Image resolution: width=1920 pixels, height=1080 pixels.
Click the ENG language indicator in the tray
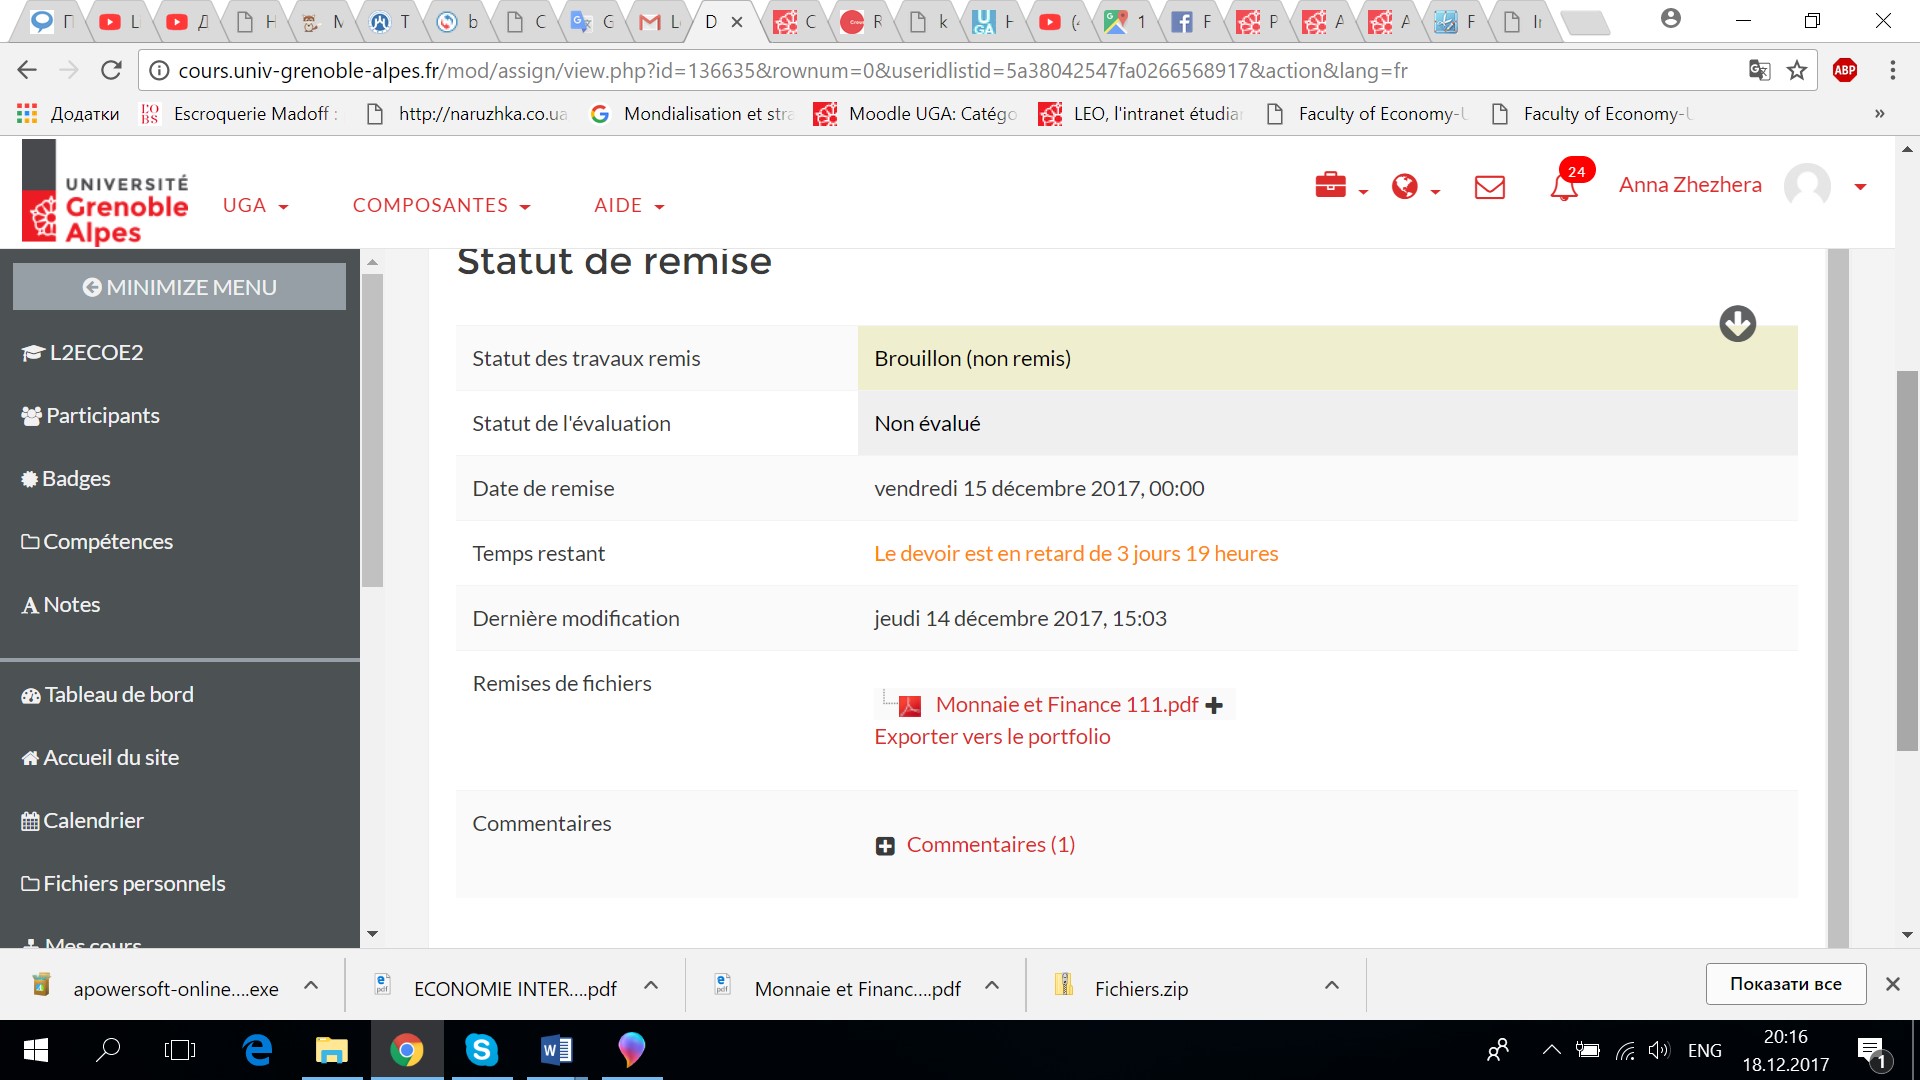coord(1704,1050)
